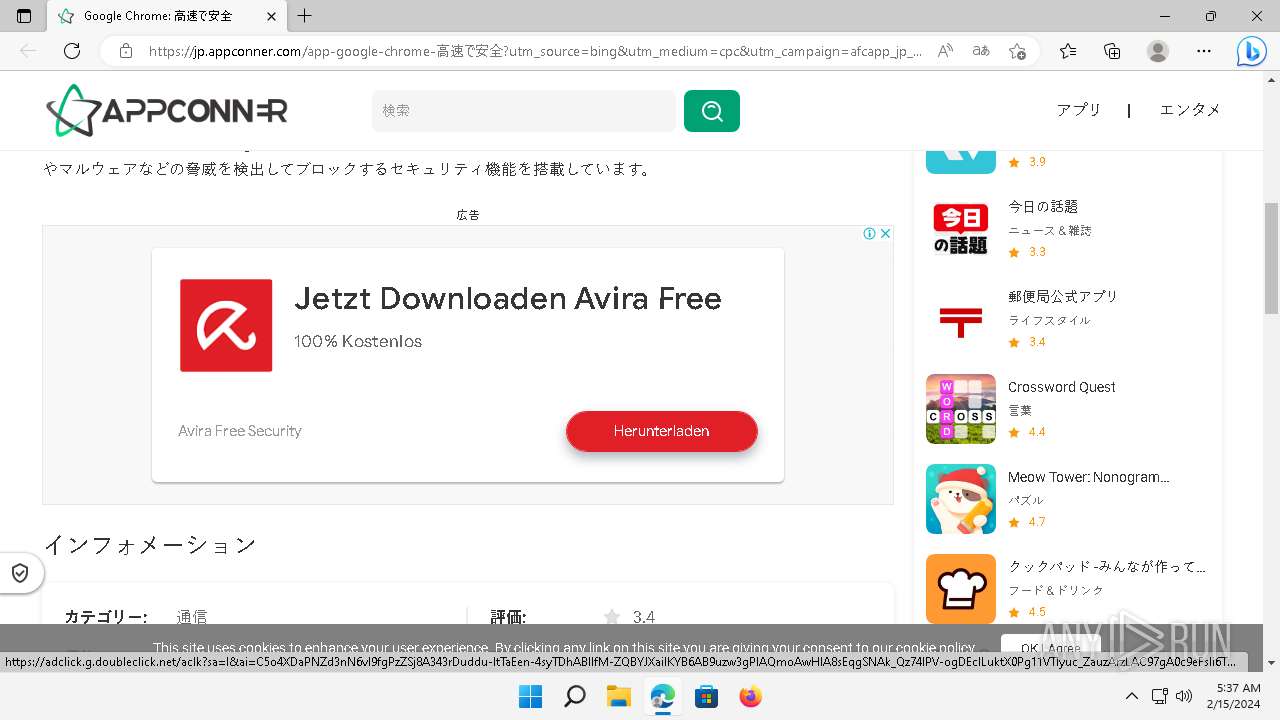This screenshot has height=720, width=1280.
Task: Open the volume tray icon
Action: pyautogui.click(x=1184, y=696)
